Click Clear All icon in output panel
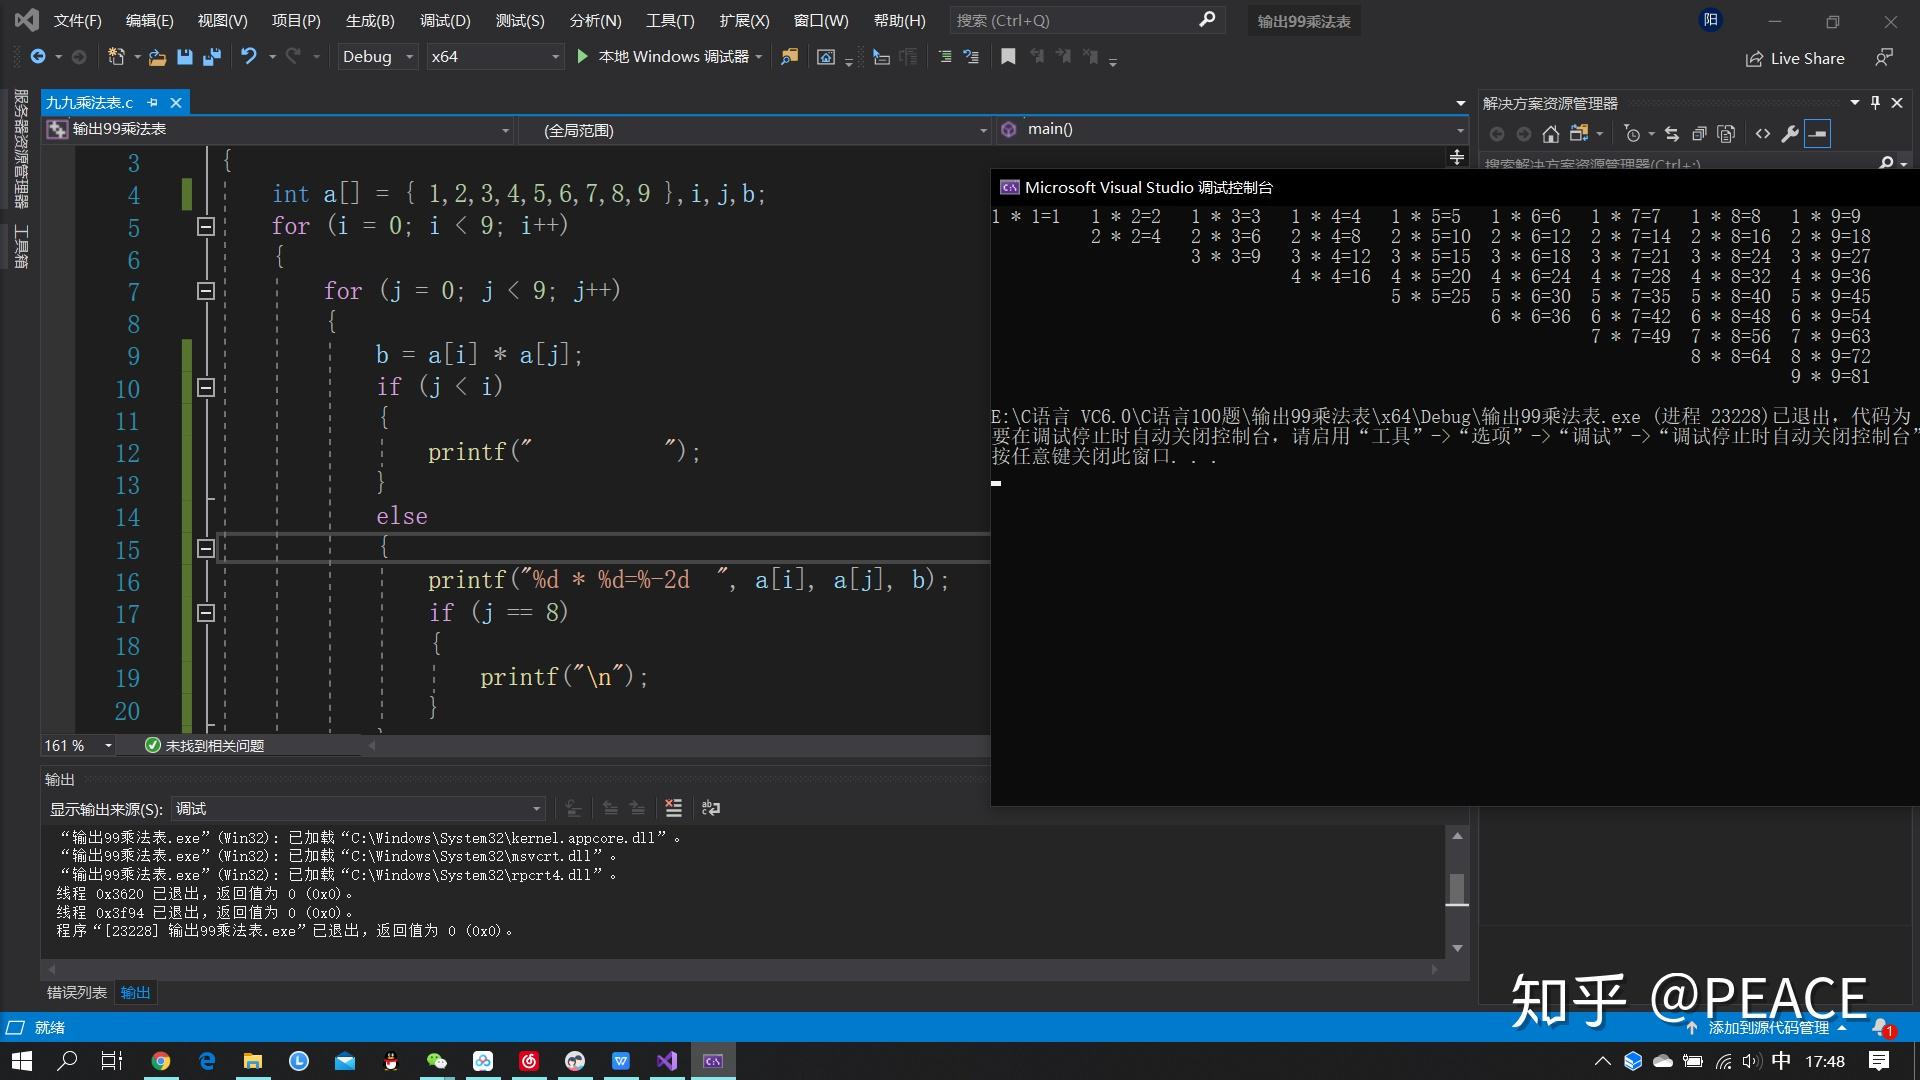1920x1080 pixels. 673,808
